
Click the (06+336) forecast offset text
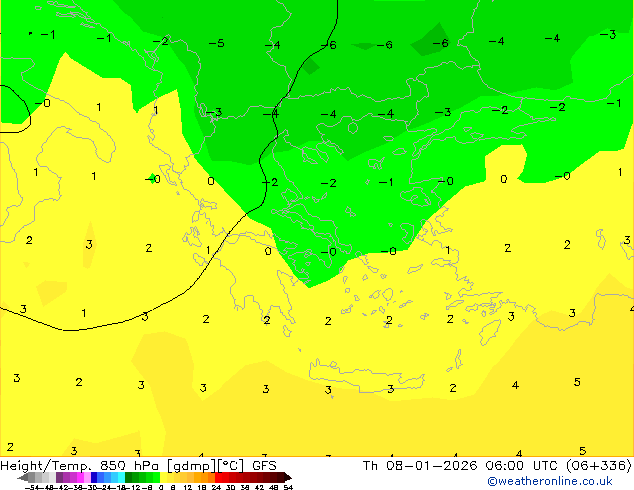[x=598, y=466]
